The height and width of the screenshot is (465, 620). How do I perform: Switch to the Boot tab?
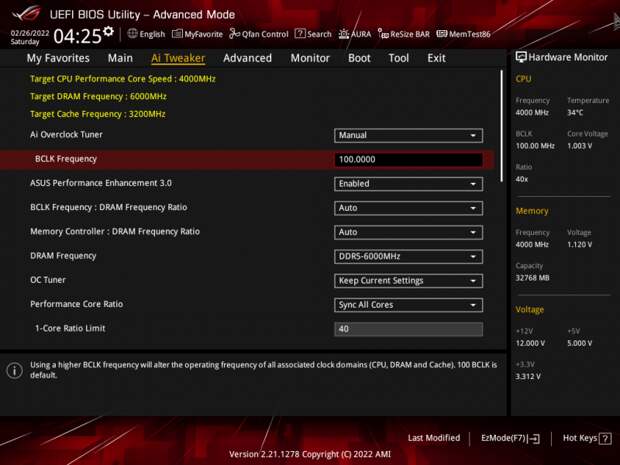click(x=359, y=58)
